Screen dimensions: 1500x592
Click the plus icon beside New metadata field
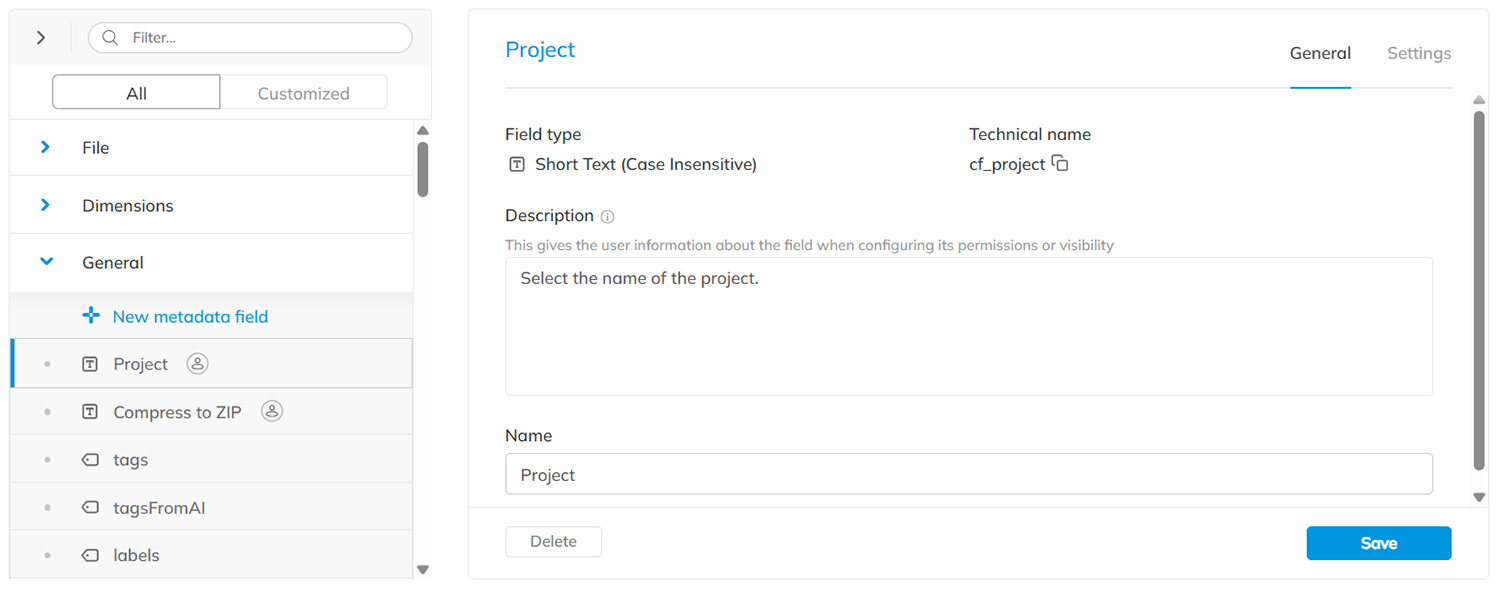tap(91, 315)
